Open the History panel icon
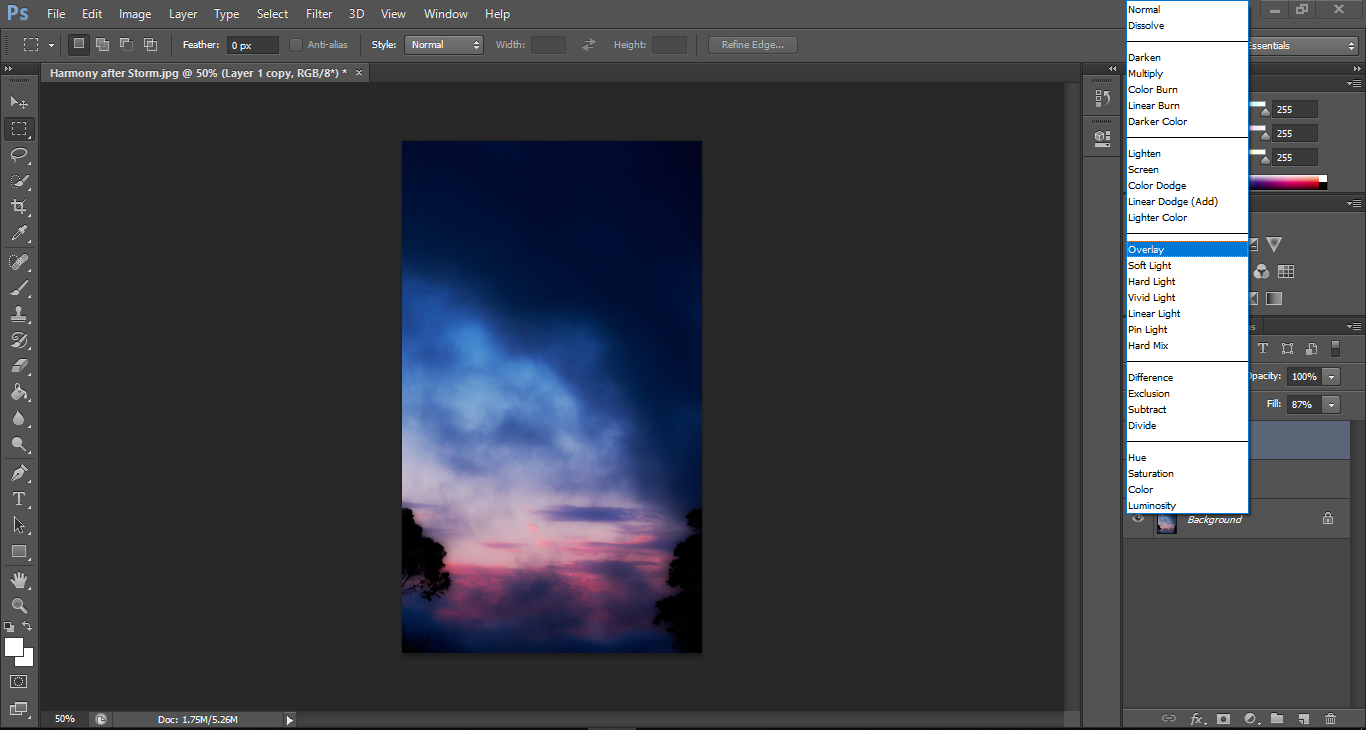Screen dimensions: 1366x730 1103,98
